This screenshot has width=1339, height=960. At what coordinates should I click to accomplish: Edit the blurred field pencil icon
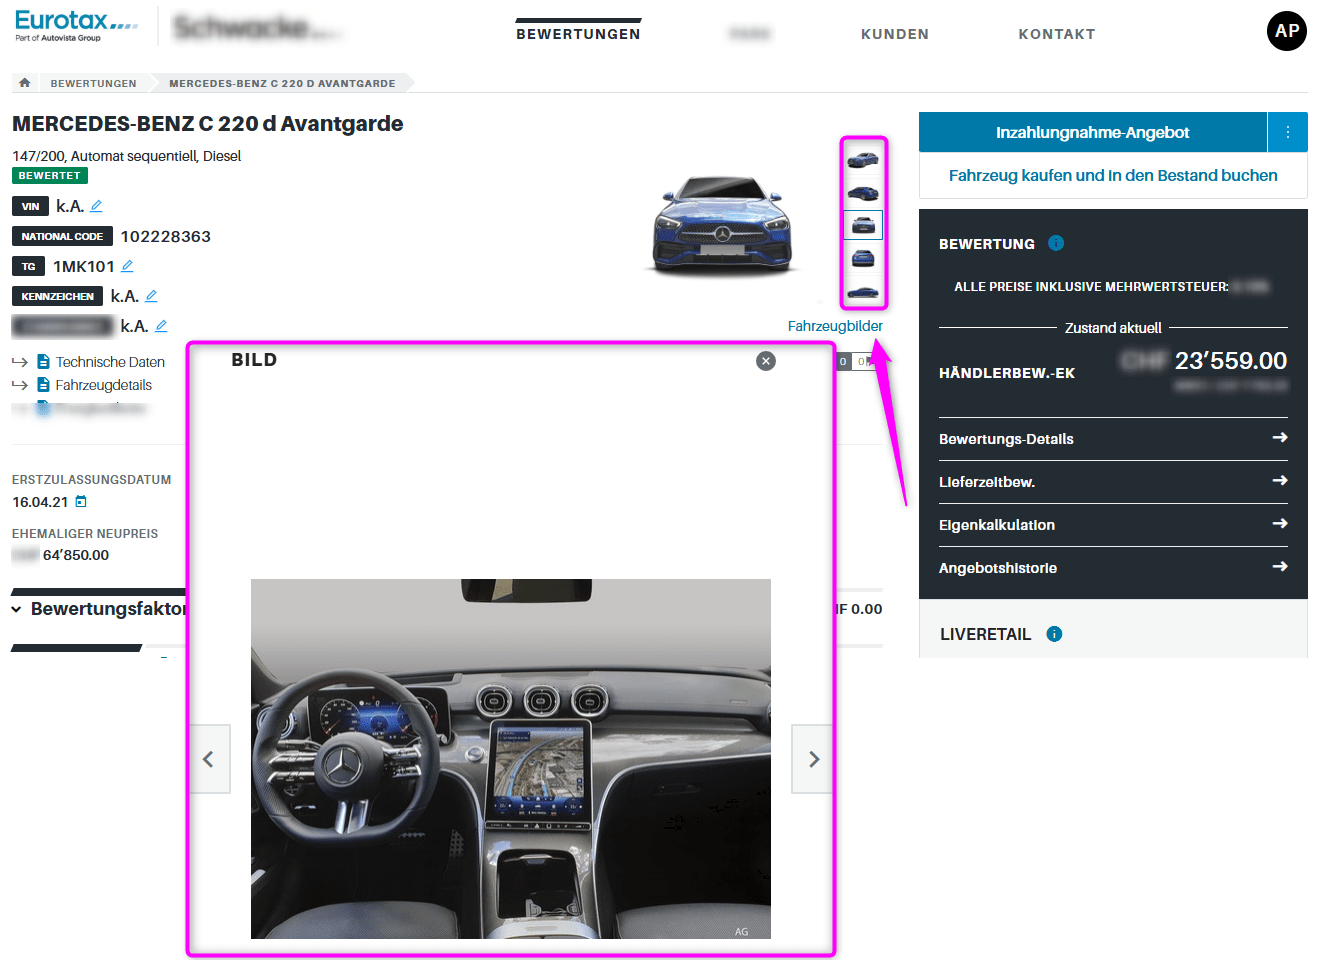click(x=161, y=326)
